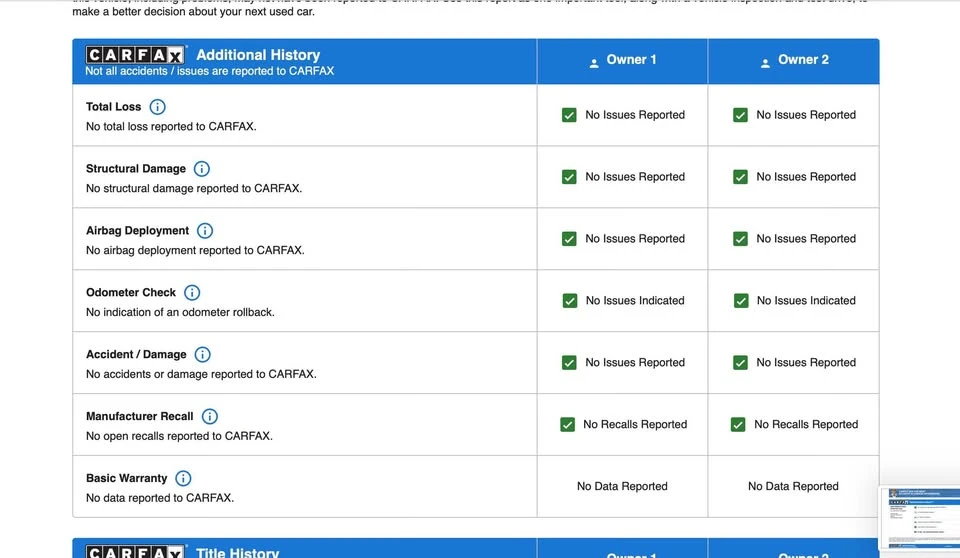Viewport: 960px width, 558px height.
Task: Click 'Not all accidents / issues are reported' subtitle
Action: tap(209, 71)
